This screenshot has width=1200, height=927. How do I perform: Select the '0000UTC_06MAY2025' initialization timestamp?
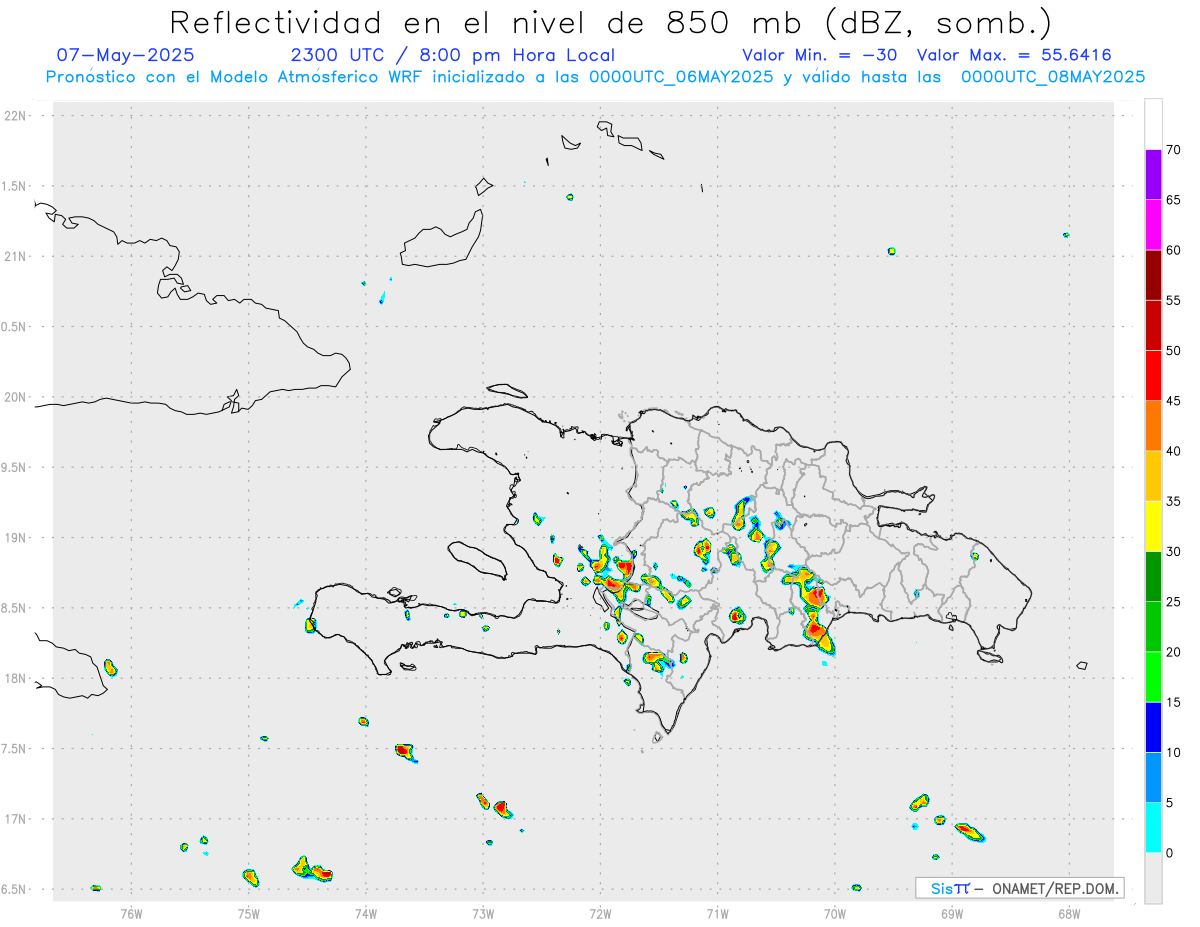681,77
